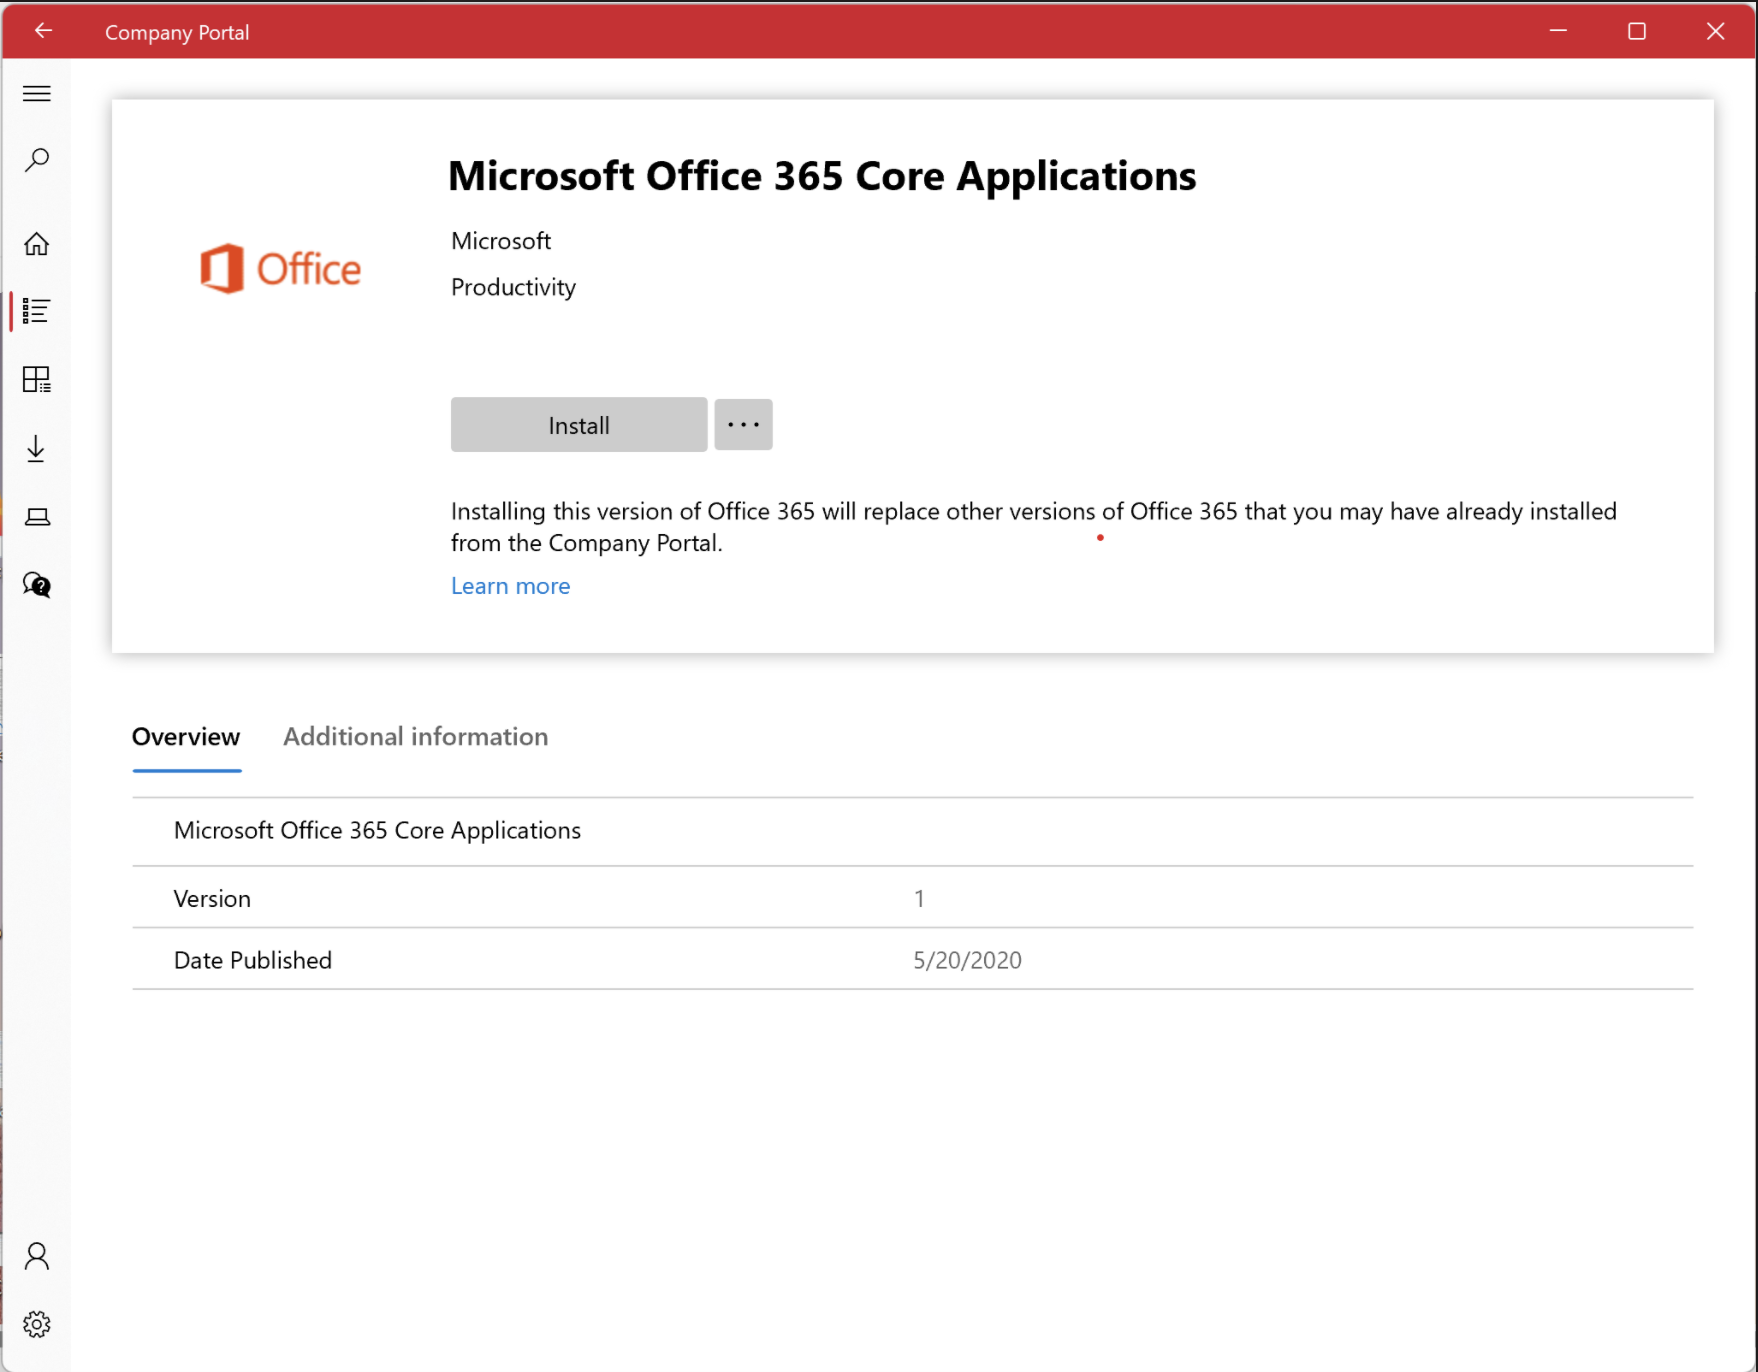The image size is (1758, 1372).
Task: Open Help and support chat icon
Action: click(x=37, y=585)
